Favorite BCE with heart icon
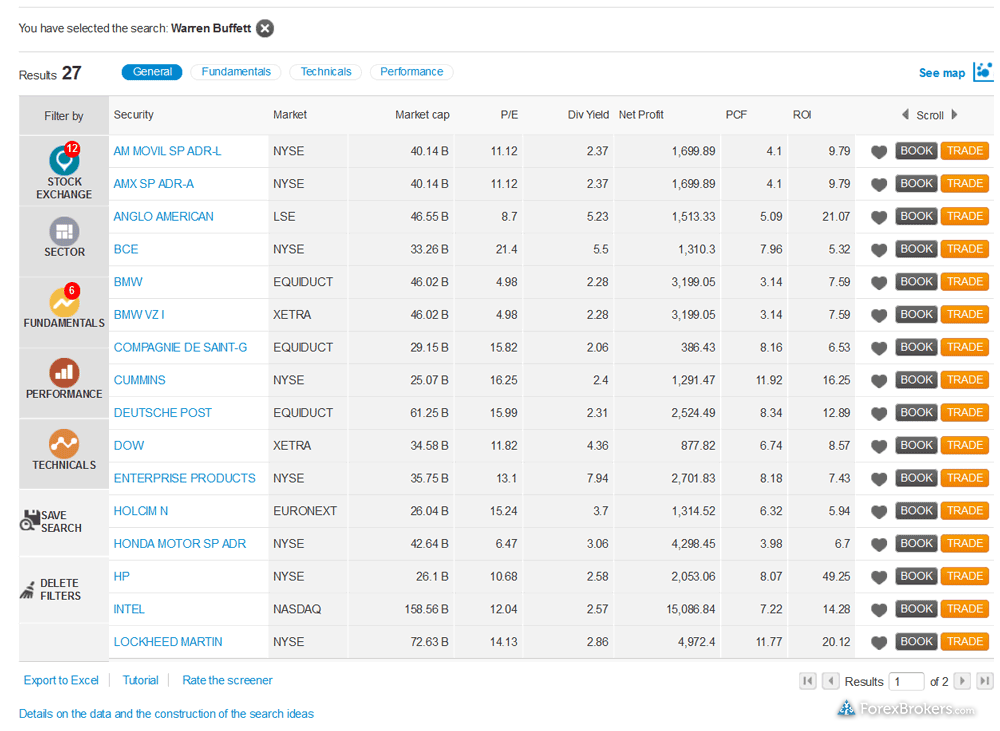The width and height of the screenshot is (1000, 731). 879,250
